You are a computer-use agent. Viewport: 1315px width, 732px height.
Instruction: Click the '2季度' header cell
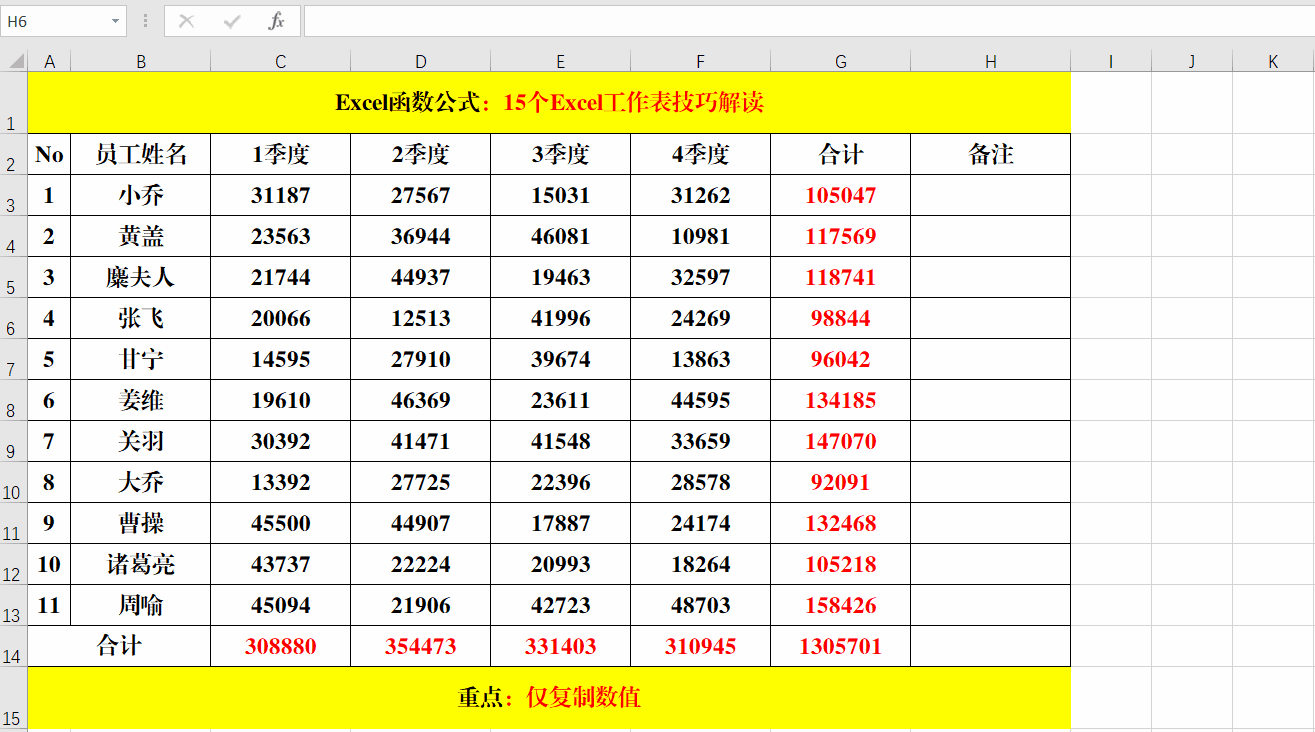click(x=421, y=155)
